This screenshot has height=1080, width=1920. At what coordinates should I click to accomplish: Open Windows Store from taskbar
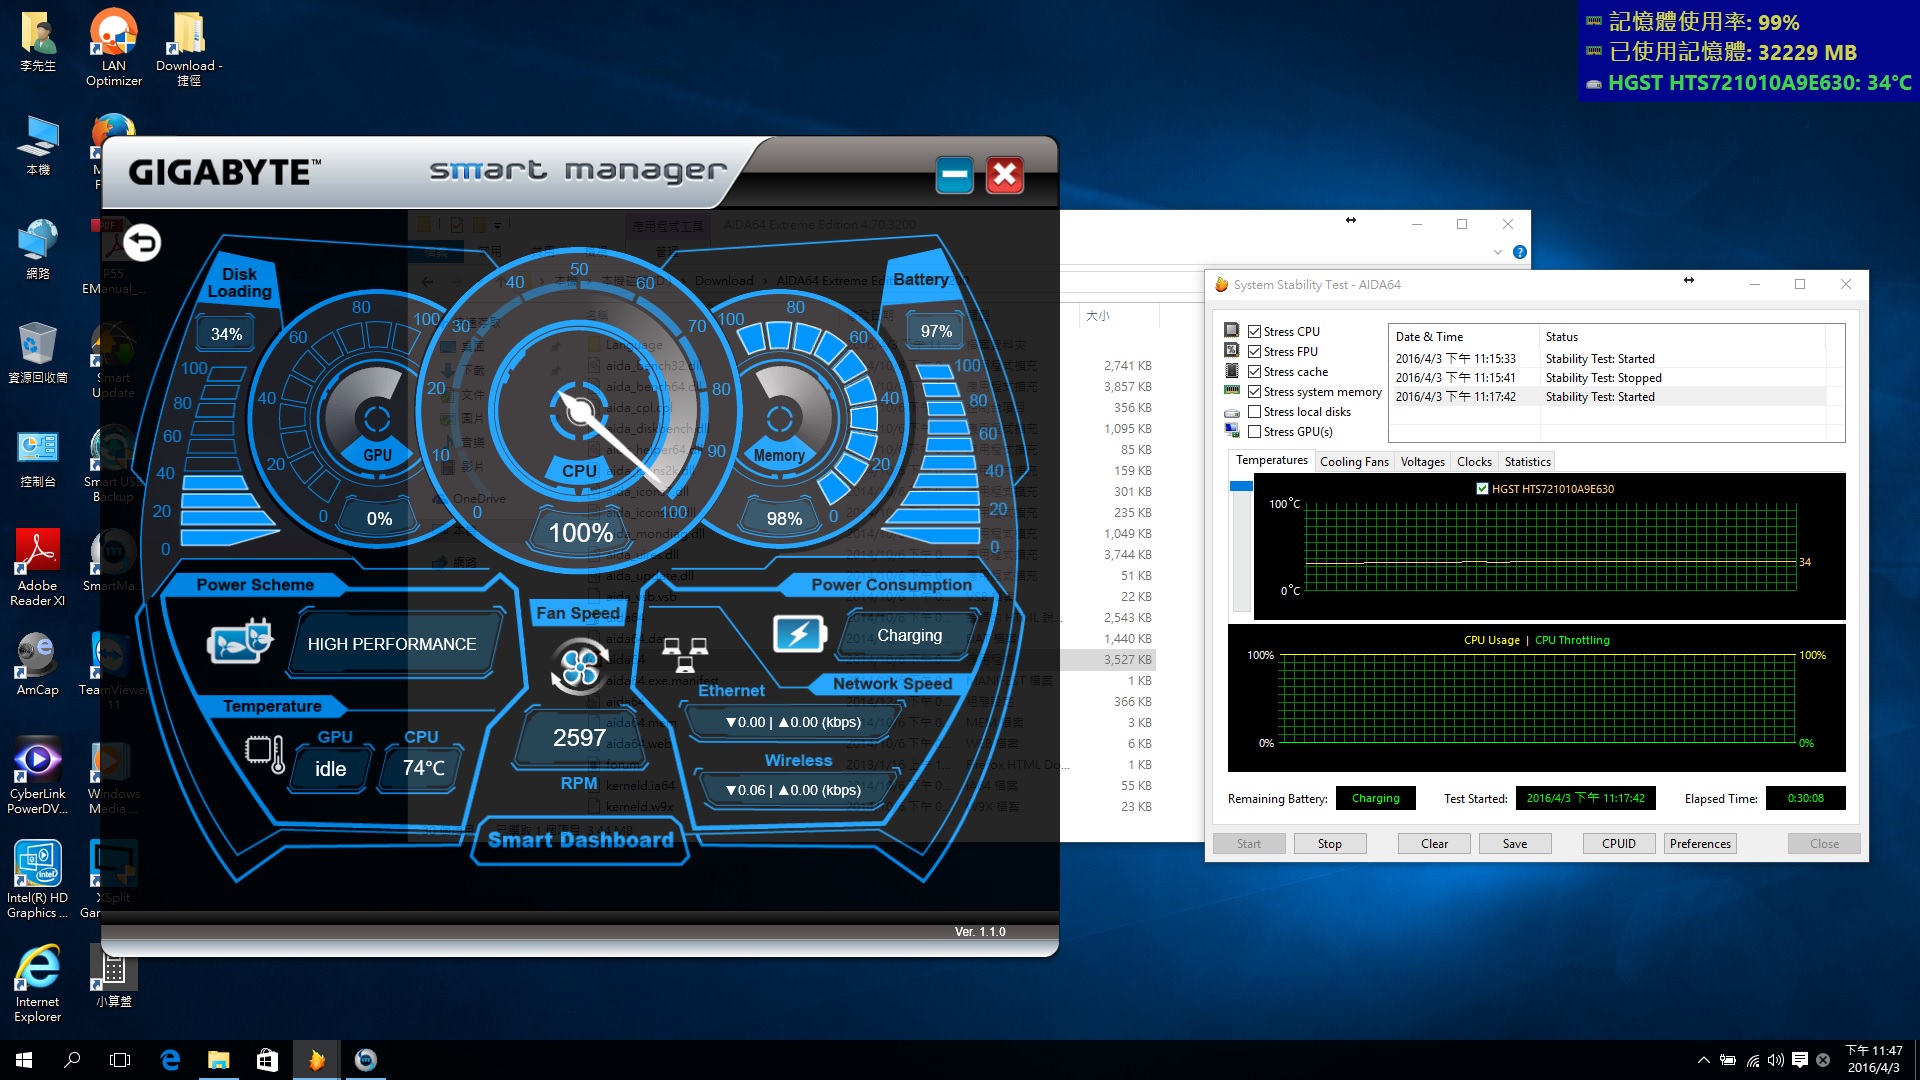tap(267, 1060)
